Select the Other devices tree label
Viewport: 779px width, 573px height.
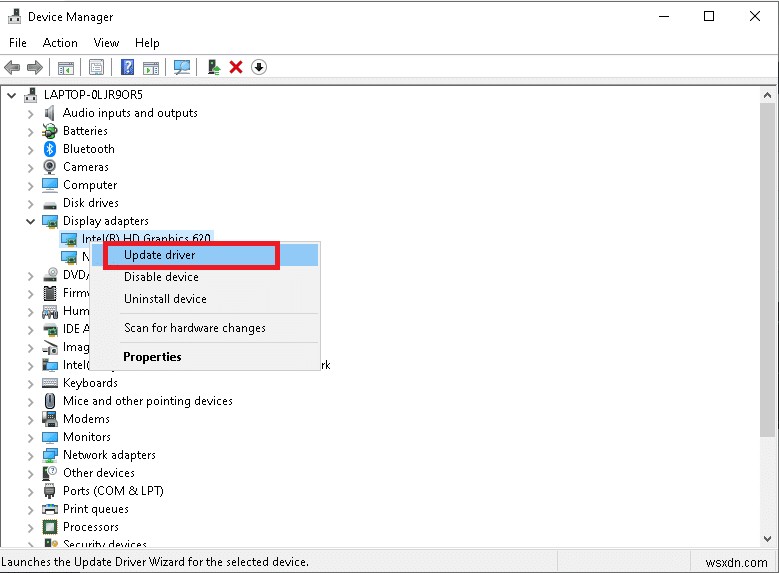(99, 473)
